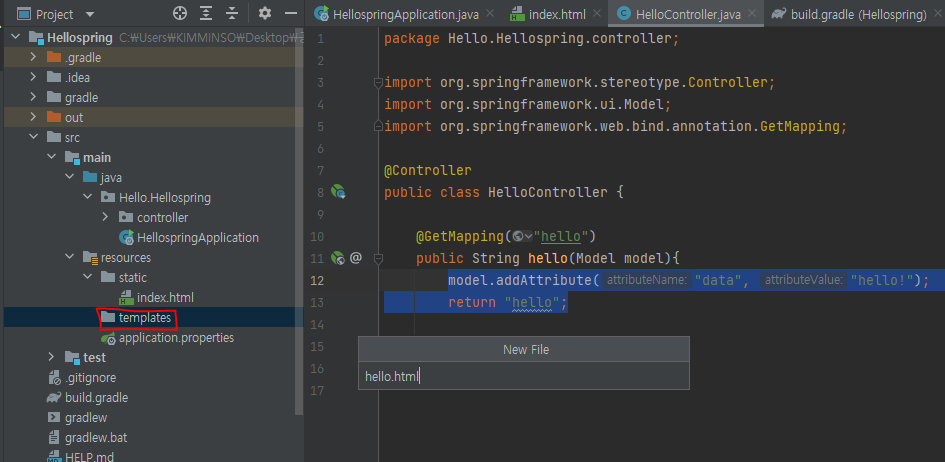Select the HelloController.java tab

(x=688, y=14)
